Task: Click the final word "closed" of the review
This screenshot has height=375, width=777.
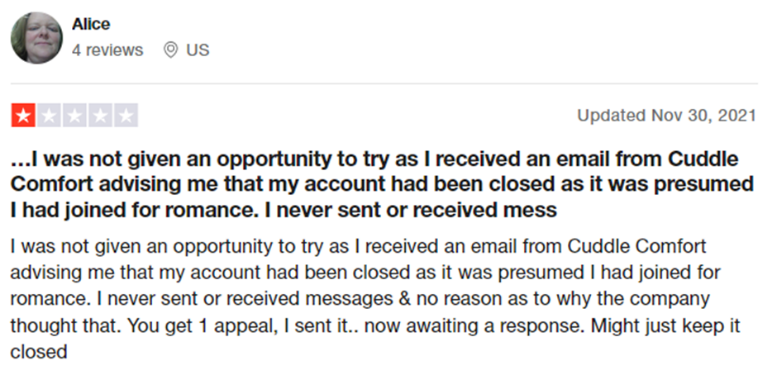Action: pos(39,352)
